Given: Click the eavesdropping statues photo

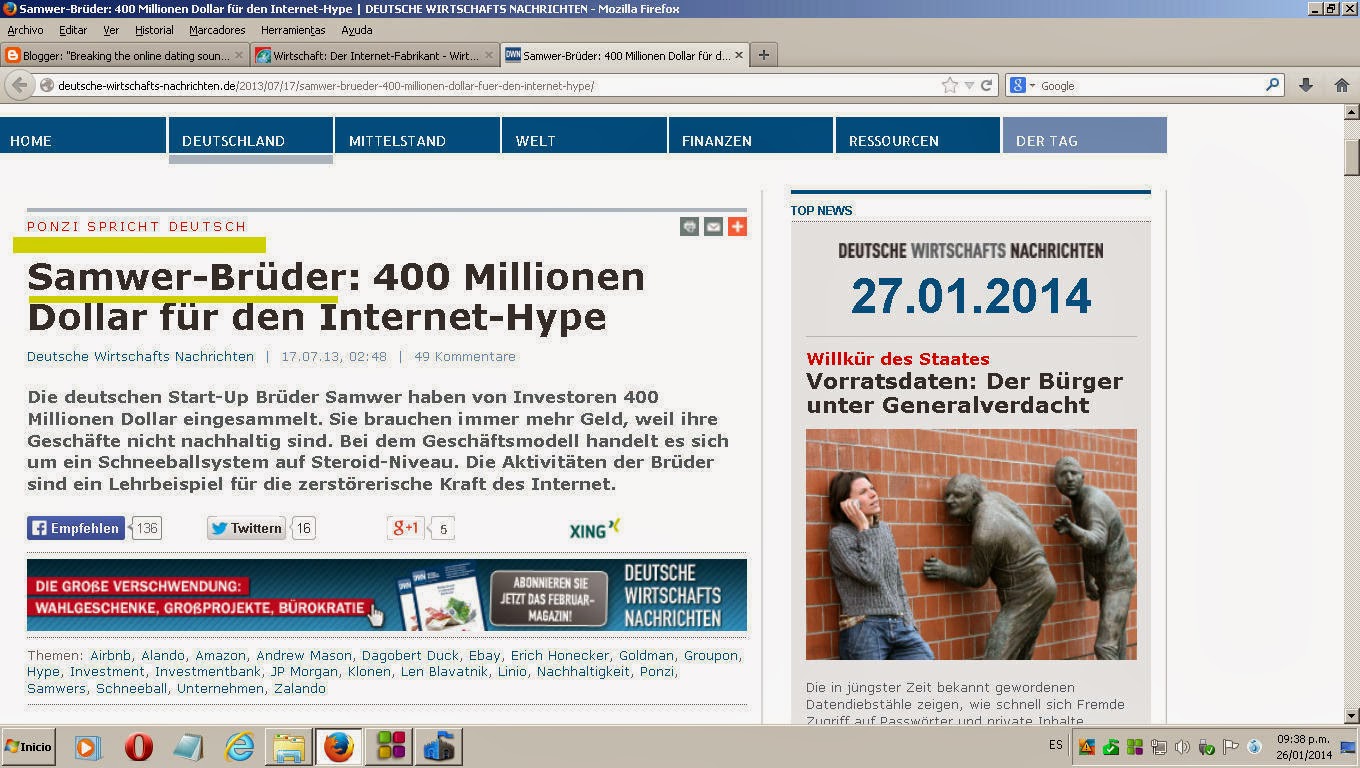Looking at the screenshot, I should pyautogui.click(x=971, y=544).
